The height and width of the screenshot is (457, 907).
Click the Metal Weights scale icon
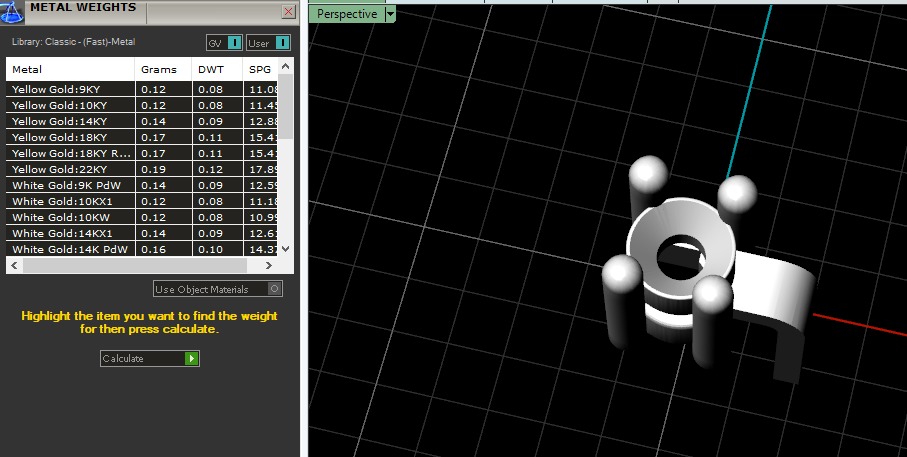pyautogui.click(x=12, y=12)
